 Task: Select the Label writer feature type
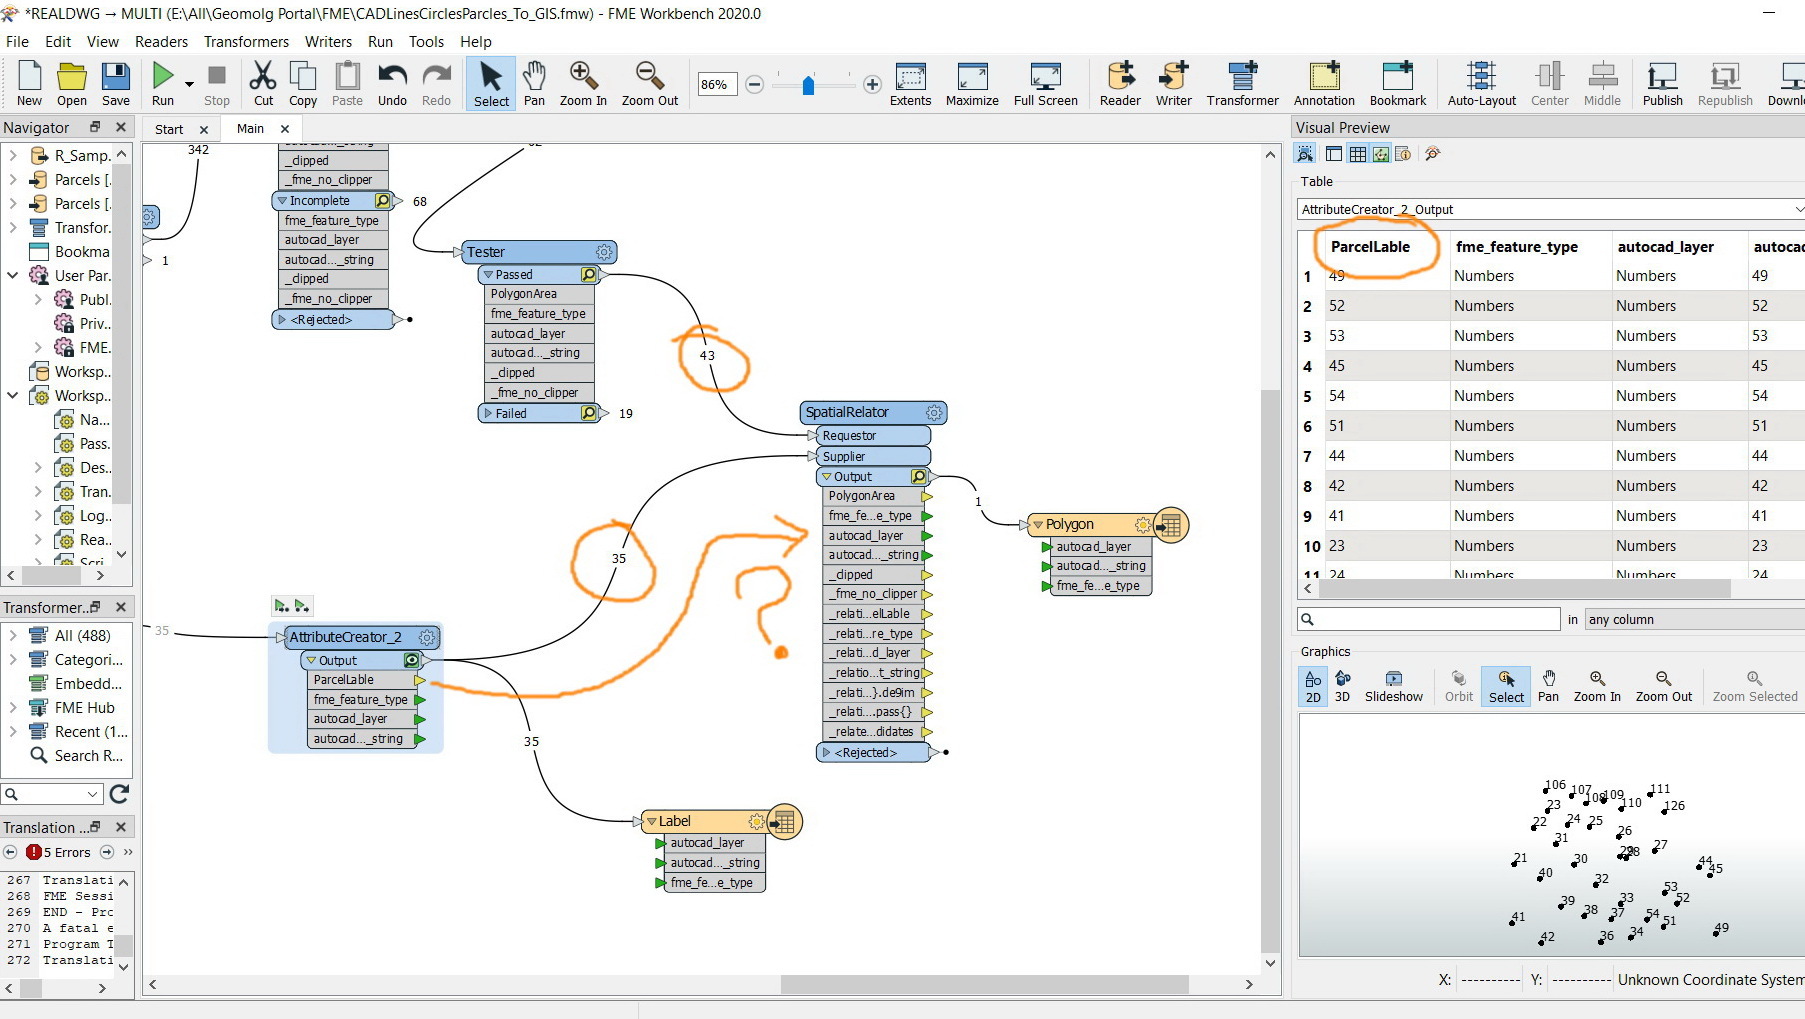pyautogui.click(x=704, y=821)
